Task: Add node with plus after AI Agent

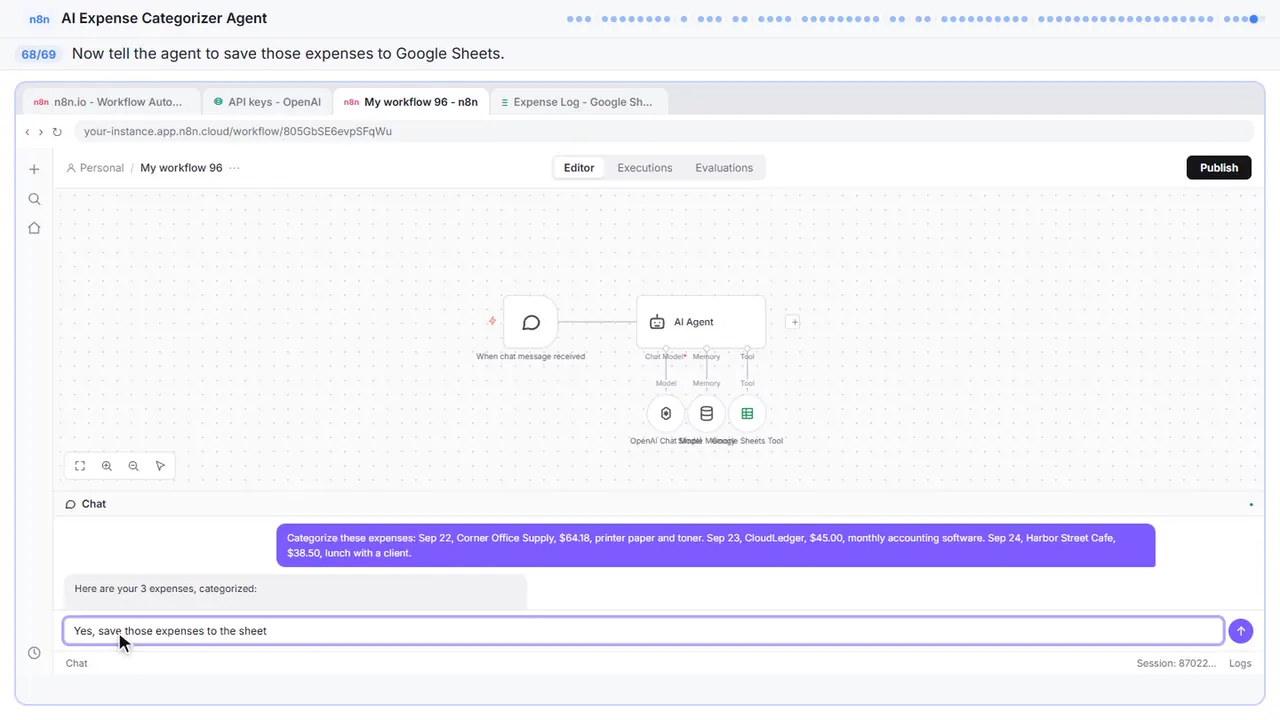Action: click(793, 322)
